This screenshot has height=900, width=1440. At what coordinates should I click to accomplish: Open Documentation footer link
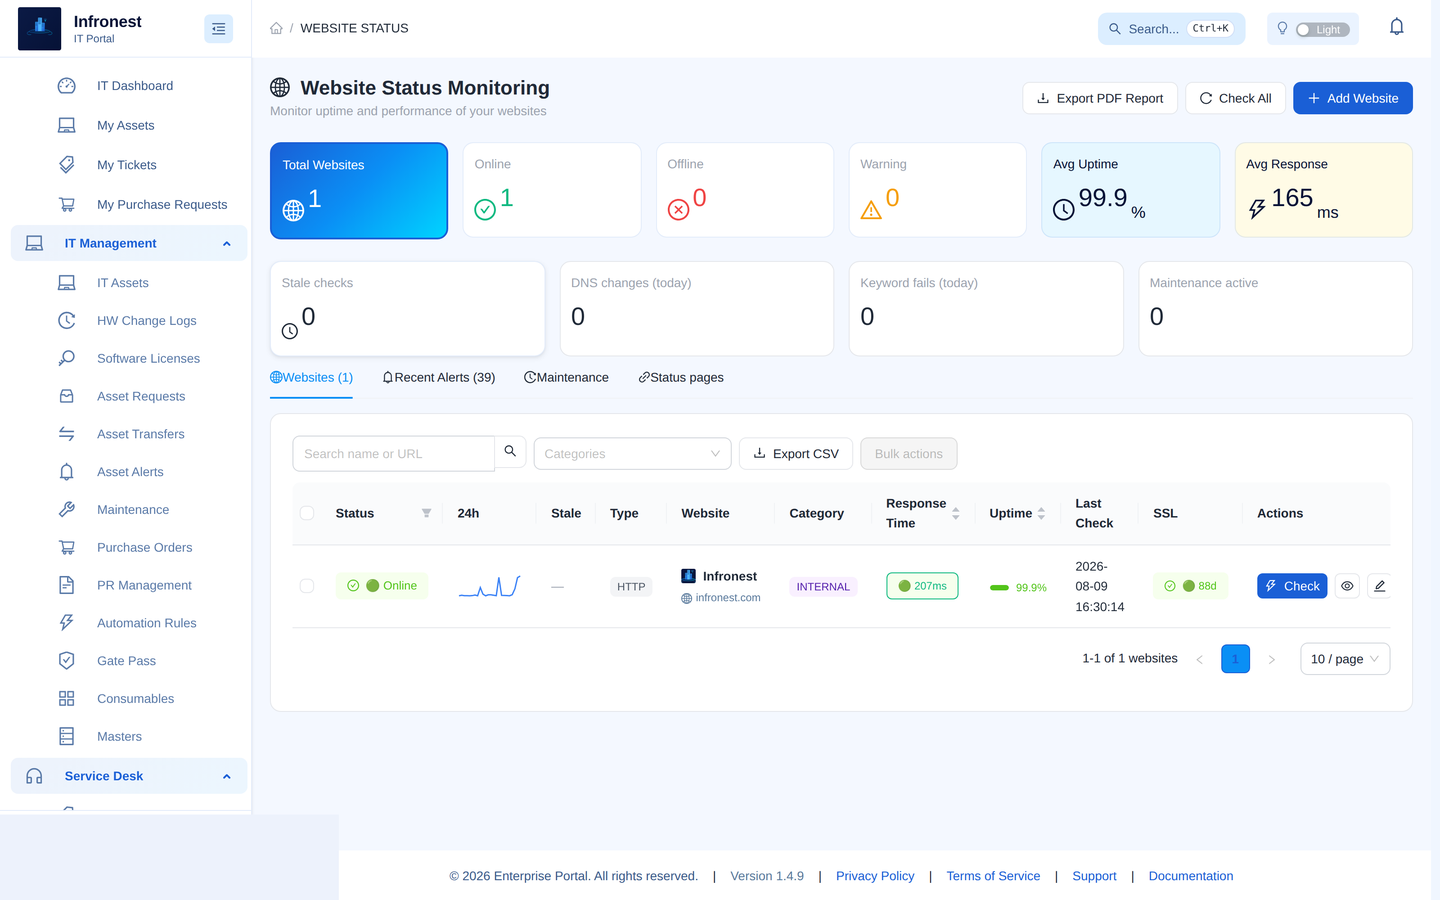(x=1191, y=876)
